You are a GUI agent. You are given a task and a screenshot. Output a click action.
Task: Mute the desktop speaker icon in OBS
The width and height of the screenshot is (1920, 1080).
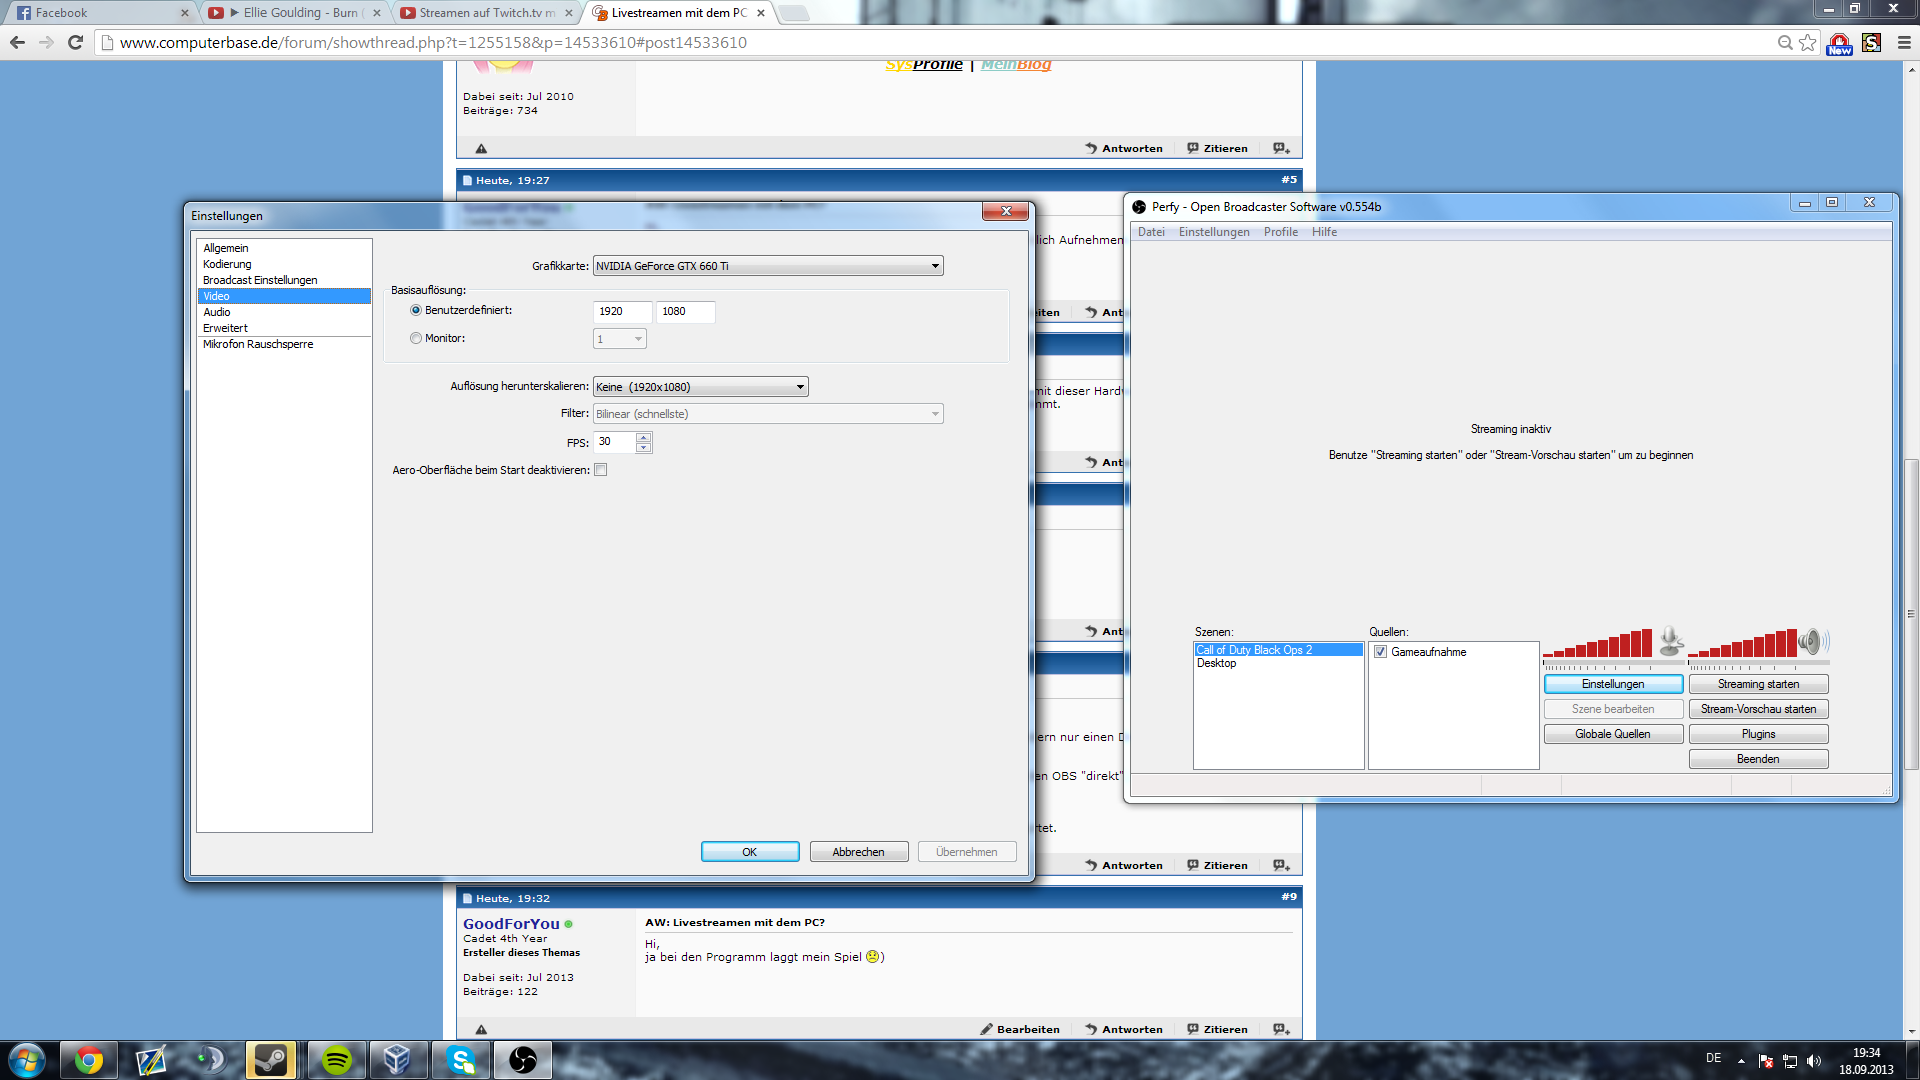[x=1812, y=641]
